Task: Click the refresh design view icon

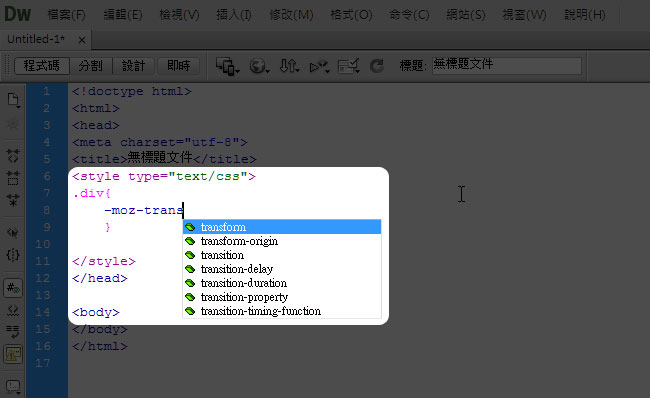Action: (x=377, y=66)
